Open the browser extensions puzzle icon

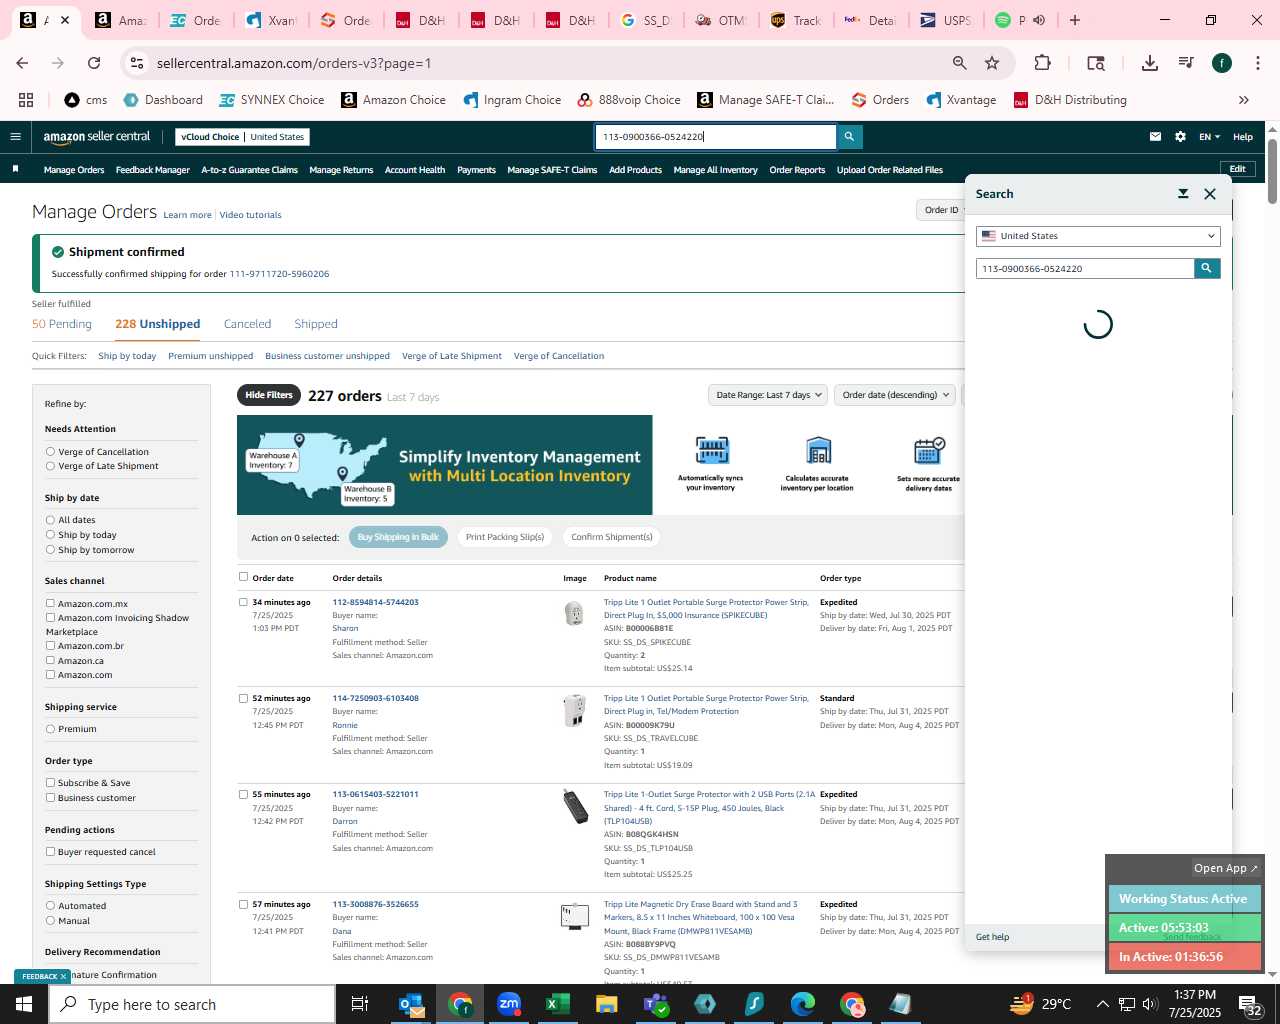point(1042,63)
